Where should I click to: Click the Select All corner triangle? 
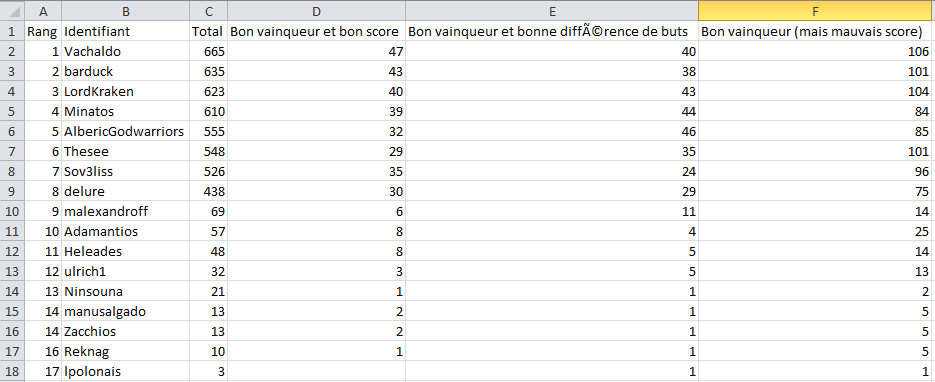tap(13, 10)
